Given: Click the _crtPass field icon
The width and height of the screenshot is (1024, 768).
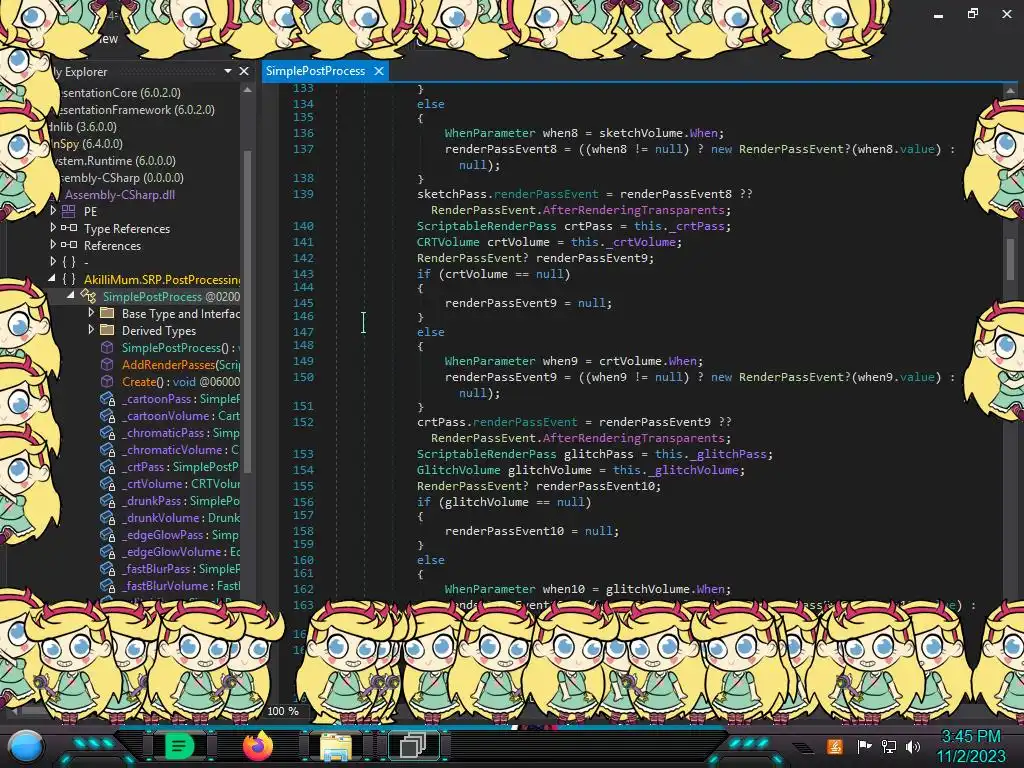Looking at the screenshot, I should coord(107,466).
